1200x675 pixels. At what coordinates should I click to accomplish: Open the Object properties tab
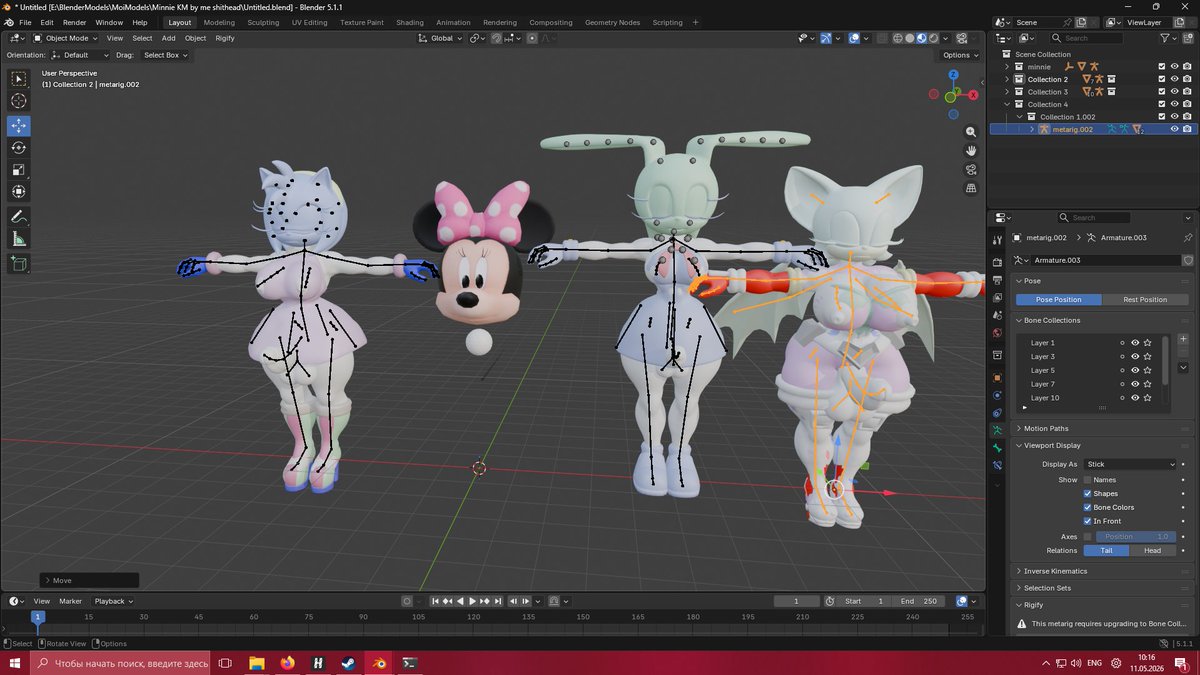point(997,378)
